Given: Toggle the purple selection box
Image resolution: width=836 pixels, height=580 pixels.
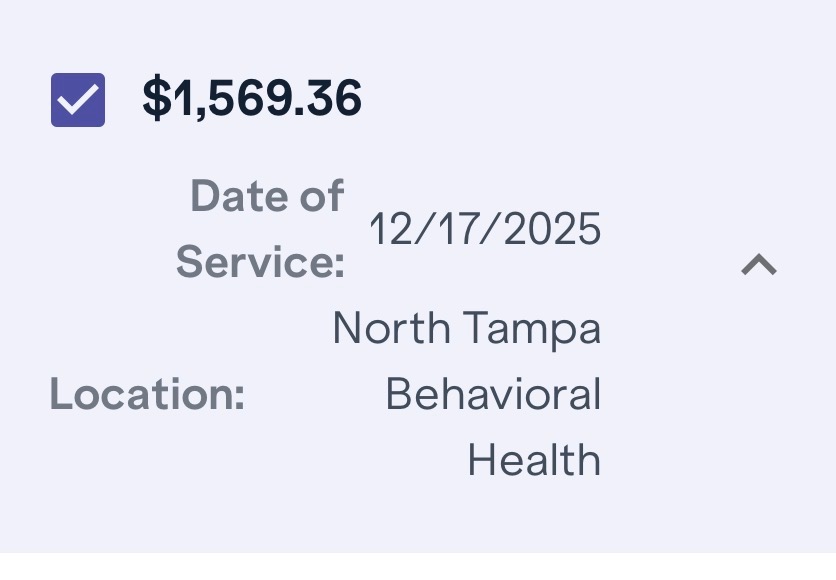Looking at the screenshot, I should tap(78, 100).
